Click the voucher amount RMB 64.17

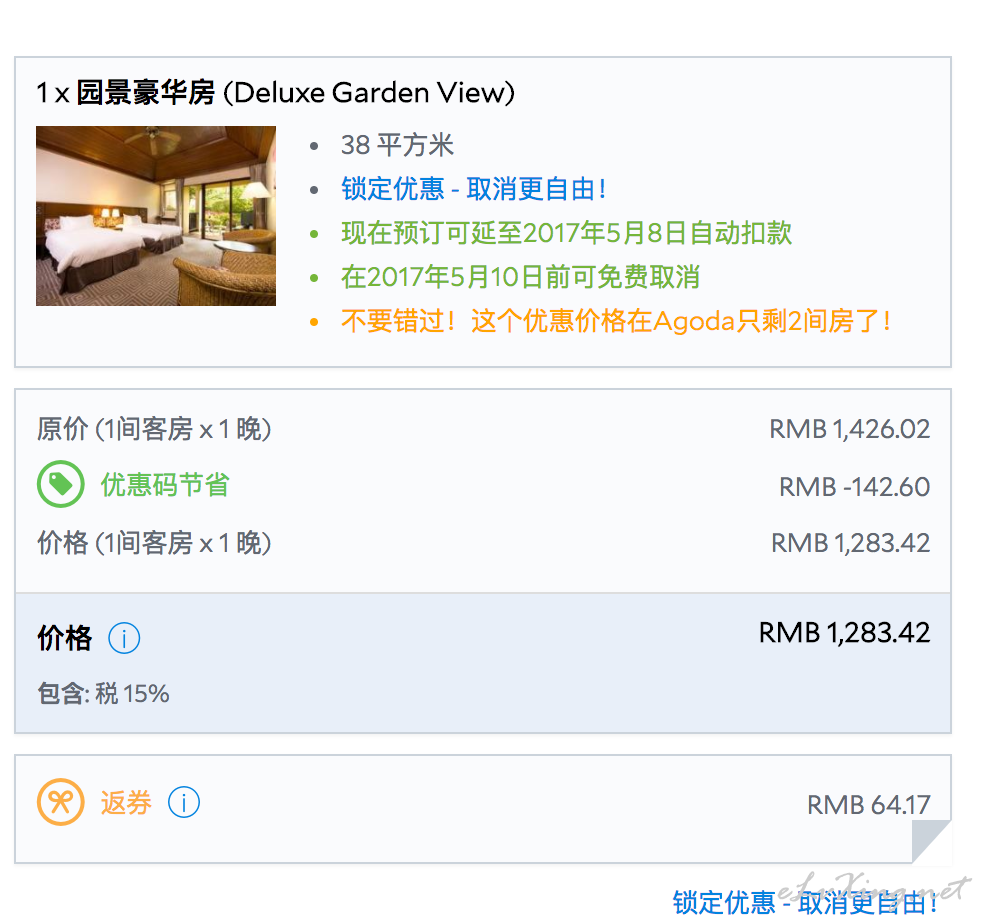pos(869,806)
